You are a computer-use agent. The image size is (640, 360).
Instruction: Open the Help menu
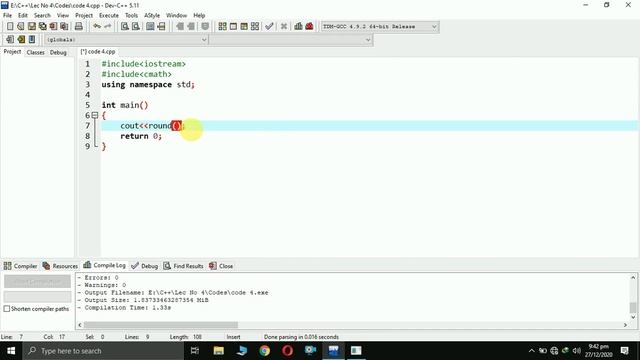click(199, 16)
